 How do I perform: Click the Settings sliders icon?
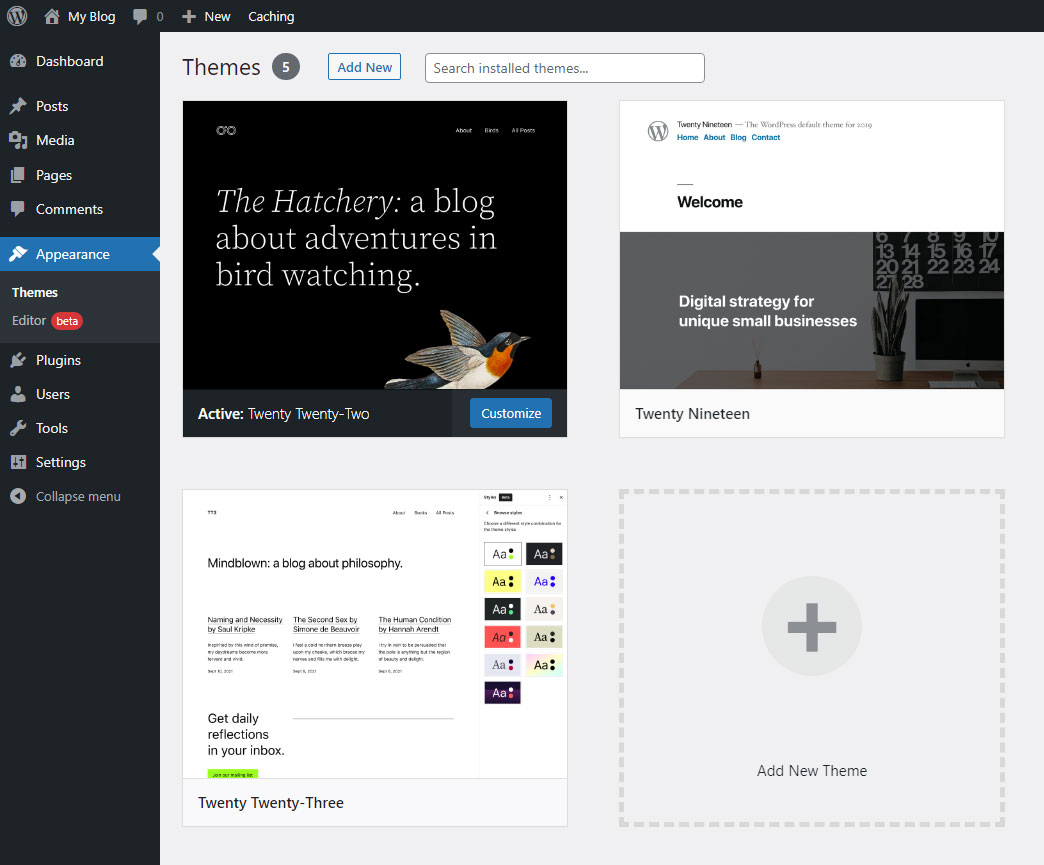18,462
